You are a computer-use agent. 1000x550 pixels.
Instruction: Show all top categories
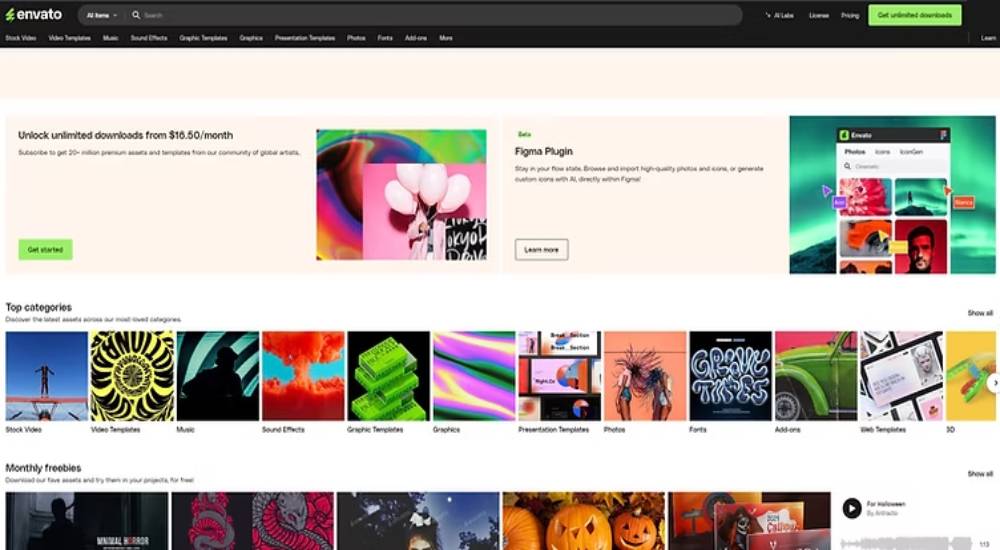(980, 313)
